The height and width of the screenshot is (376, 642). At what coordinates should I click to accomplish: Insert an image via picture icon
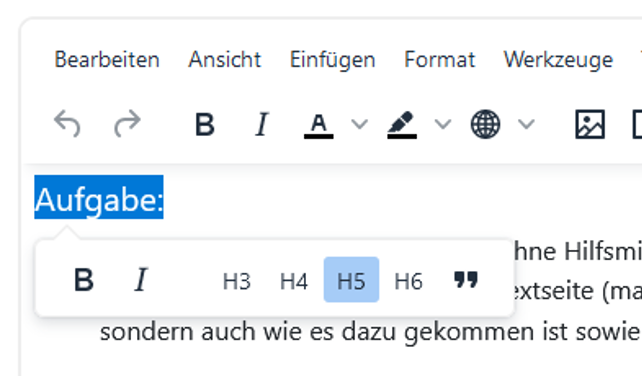590,124
